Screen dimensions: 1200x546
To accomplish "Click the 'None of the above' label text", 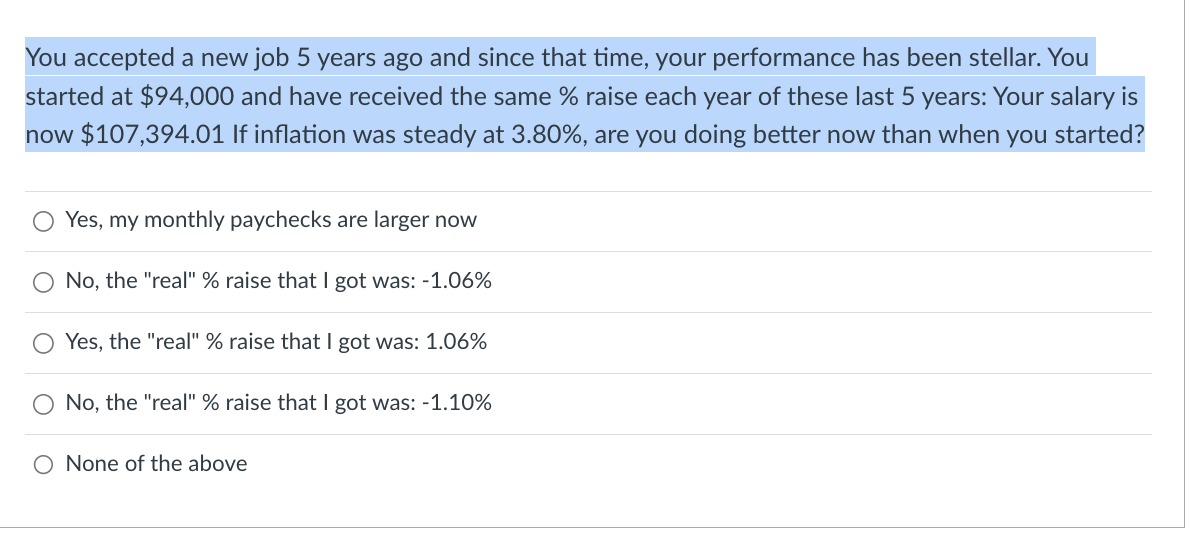I will pyautogui.click(x=156, y=464).
